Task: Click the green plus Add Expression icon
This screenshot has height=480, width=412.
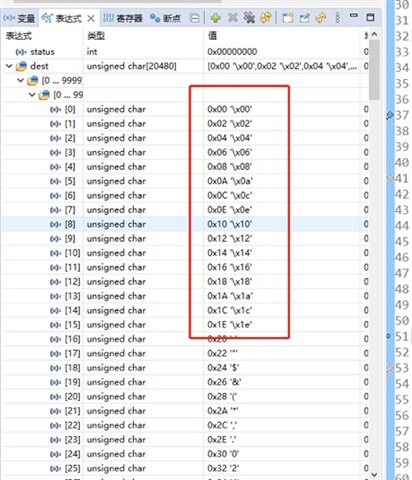Action: [x=216, y=18]
